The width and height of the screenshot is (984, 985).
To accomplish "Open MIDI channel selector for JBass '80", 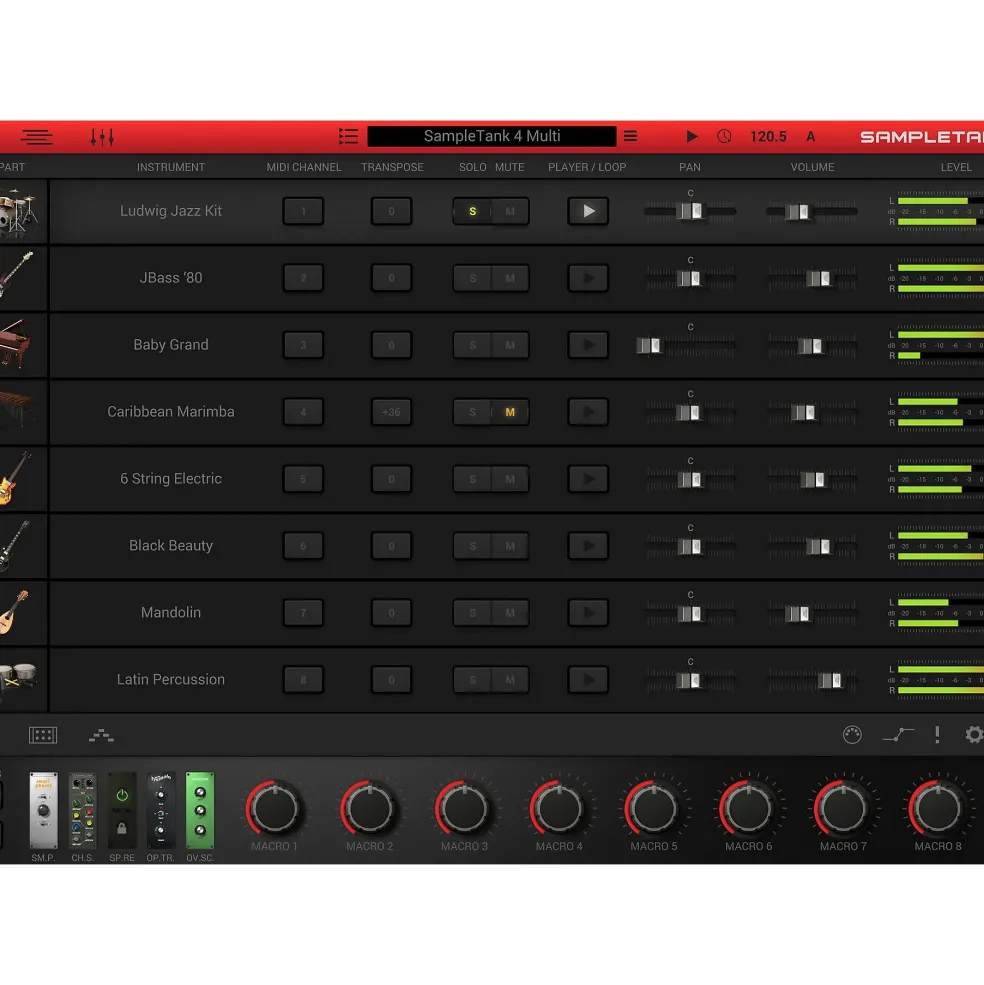I will pyautogui.click(x=303, y=278).
